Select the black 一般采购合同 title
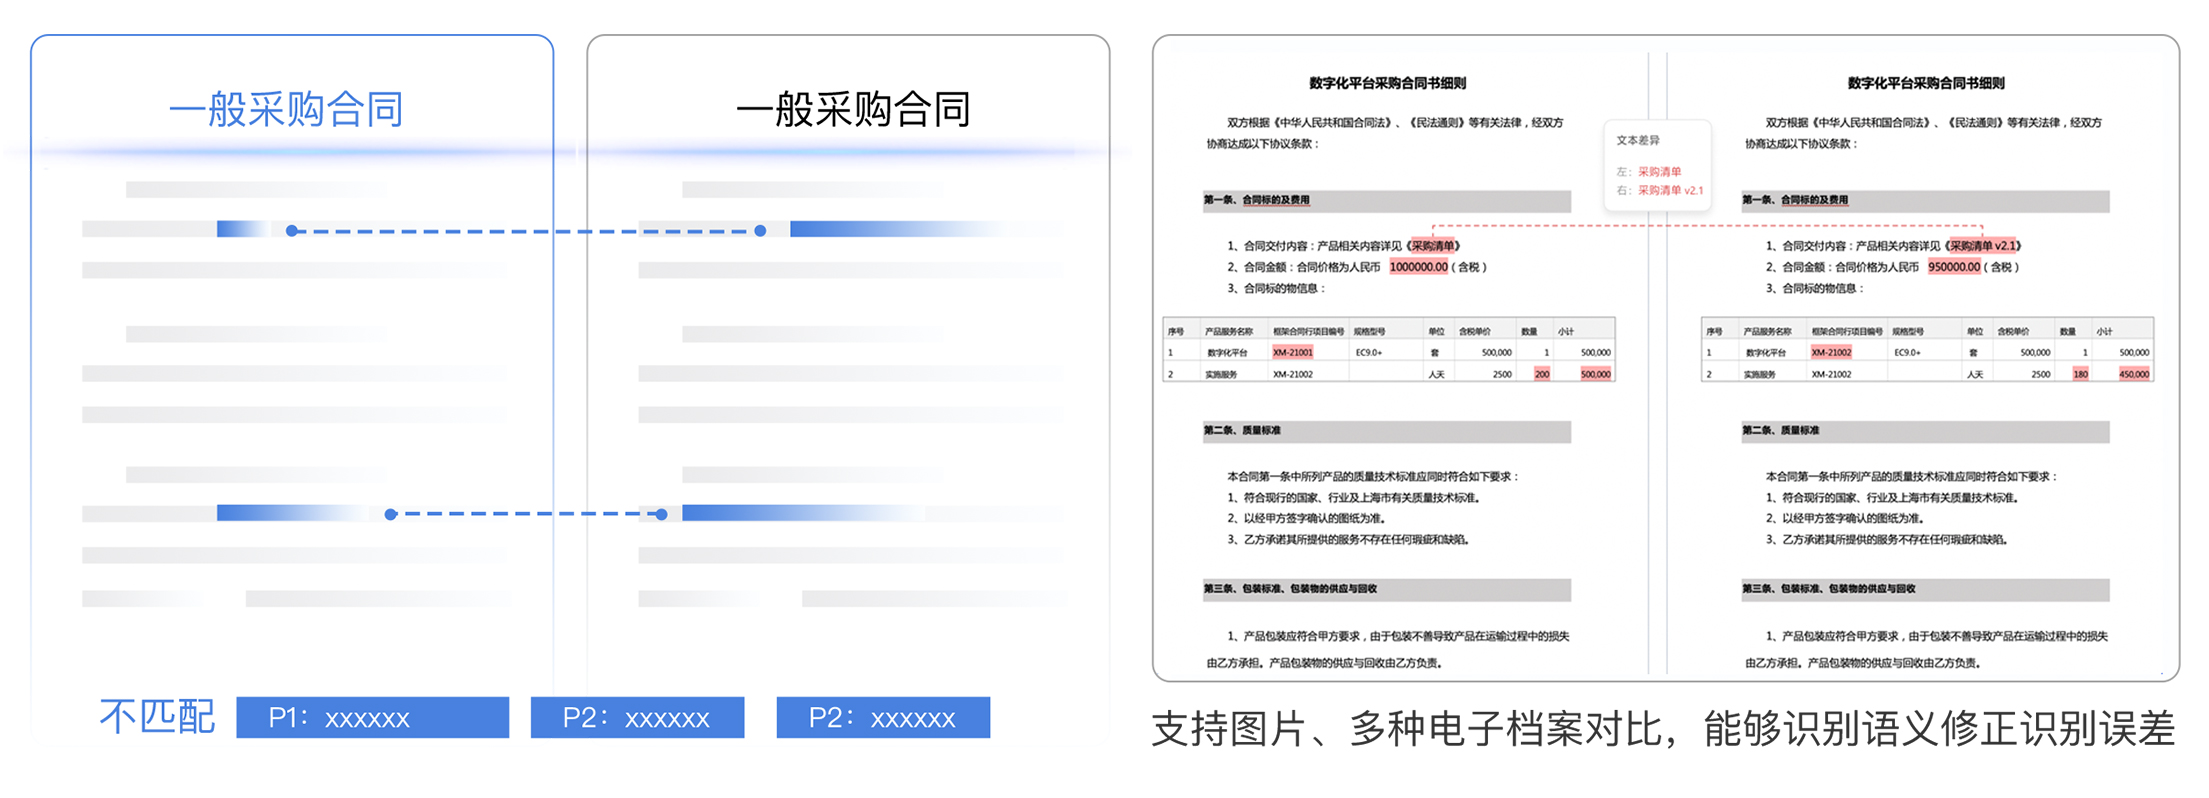Image resolution: width=2209 pixels, height=798 pixels. 853,109
